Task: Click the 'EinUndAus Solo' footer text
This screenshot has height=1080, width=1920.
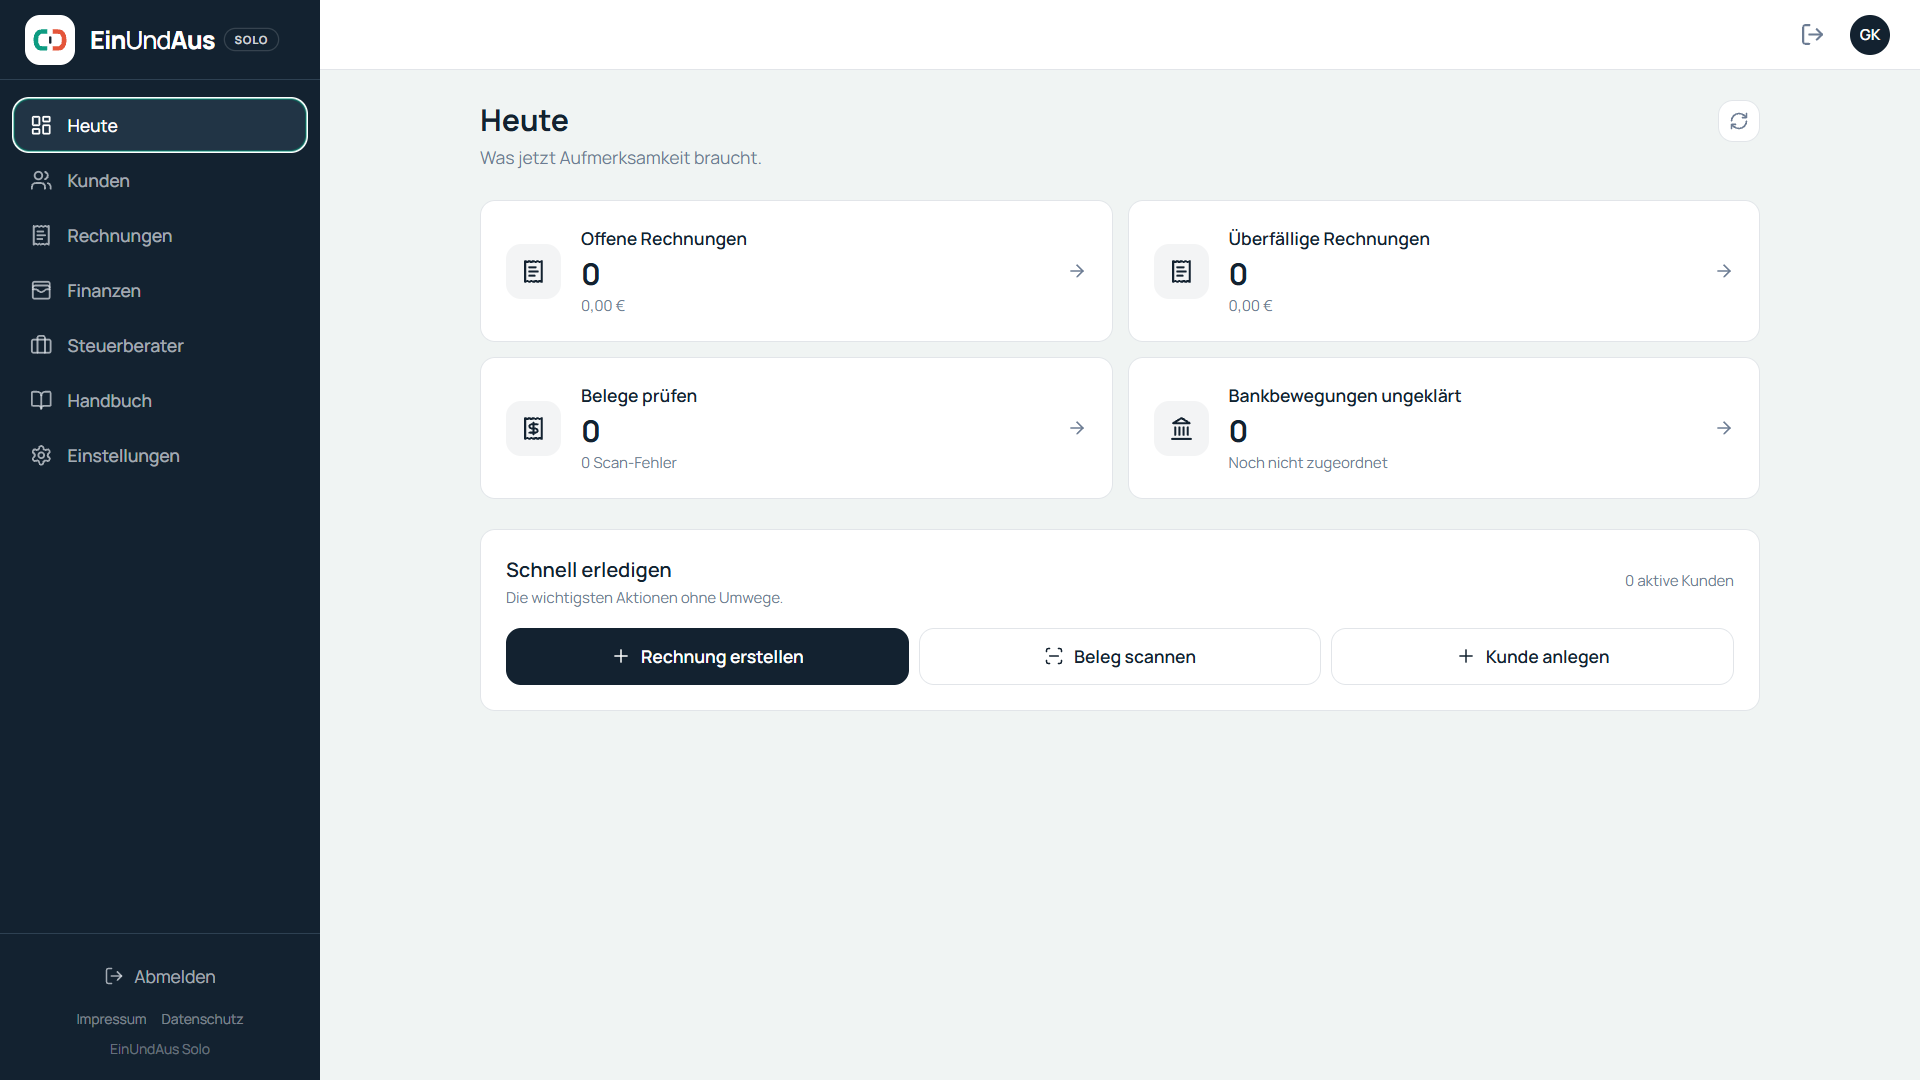Action: [160, 1049]
